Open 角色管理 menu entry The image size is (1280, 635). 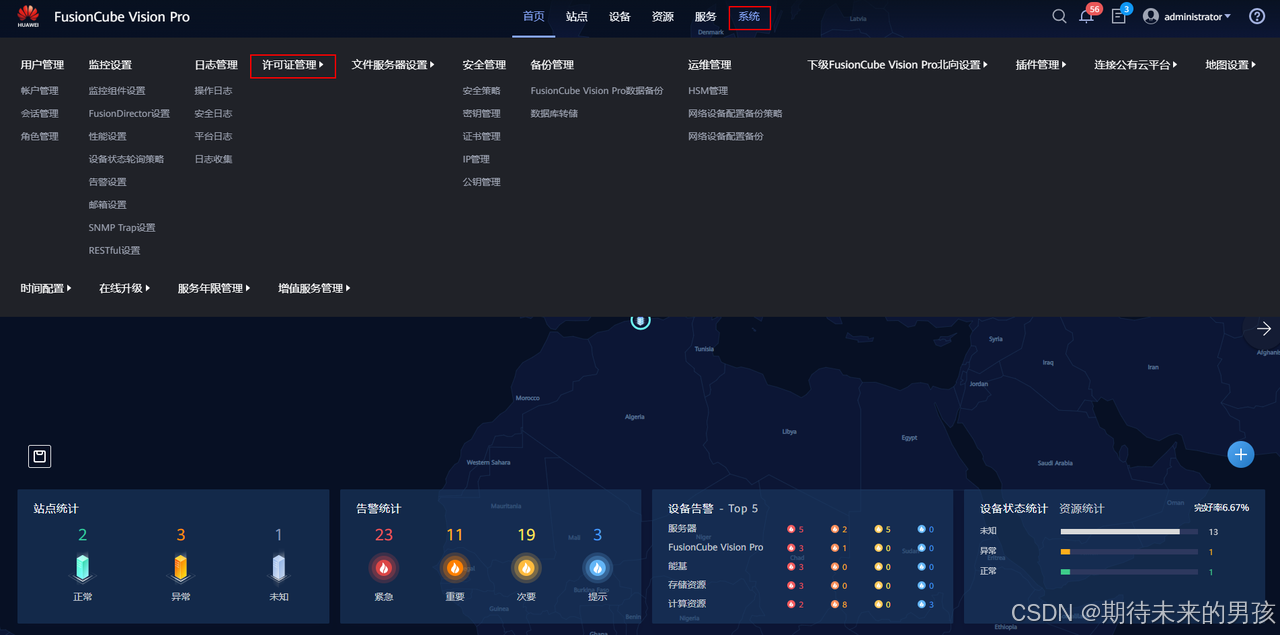pos(40,137)
